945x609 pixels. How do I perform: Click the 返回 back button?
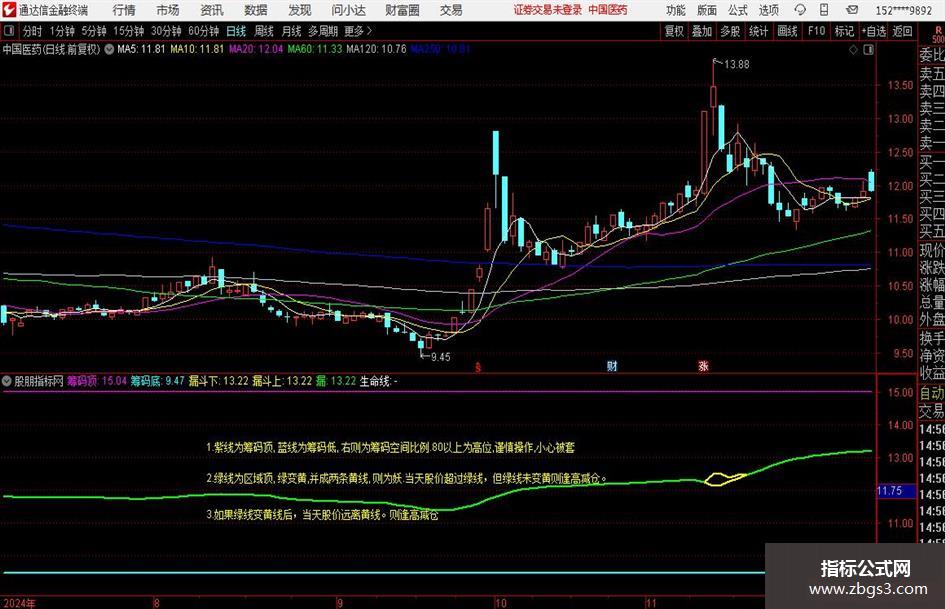(x=902, y=31)
